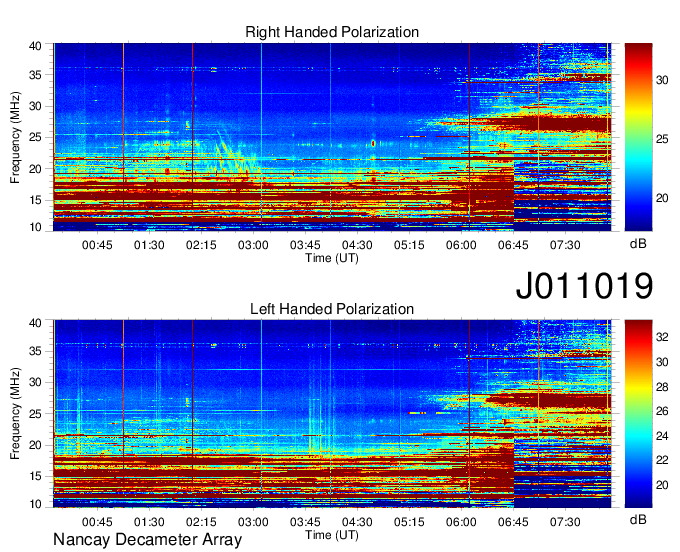Select 01:30 time tick of Right Handed plot
The image size is (680, 552).
click(149, 245)
